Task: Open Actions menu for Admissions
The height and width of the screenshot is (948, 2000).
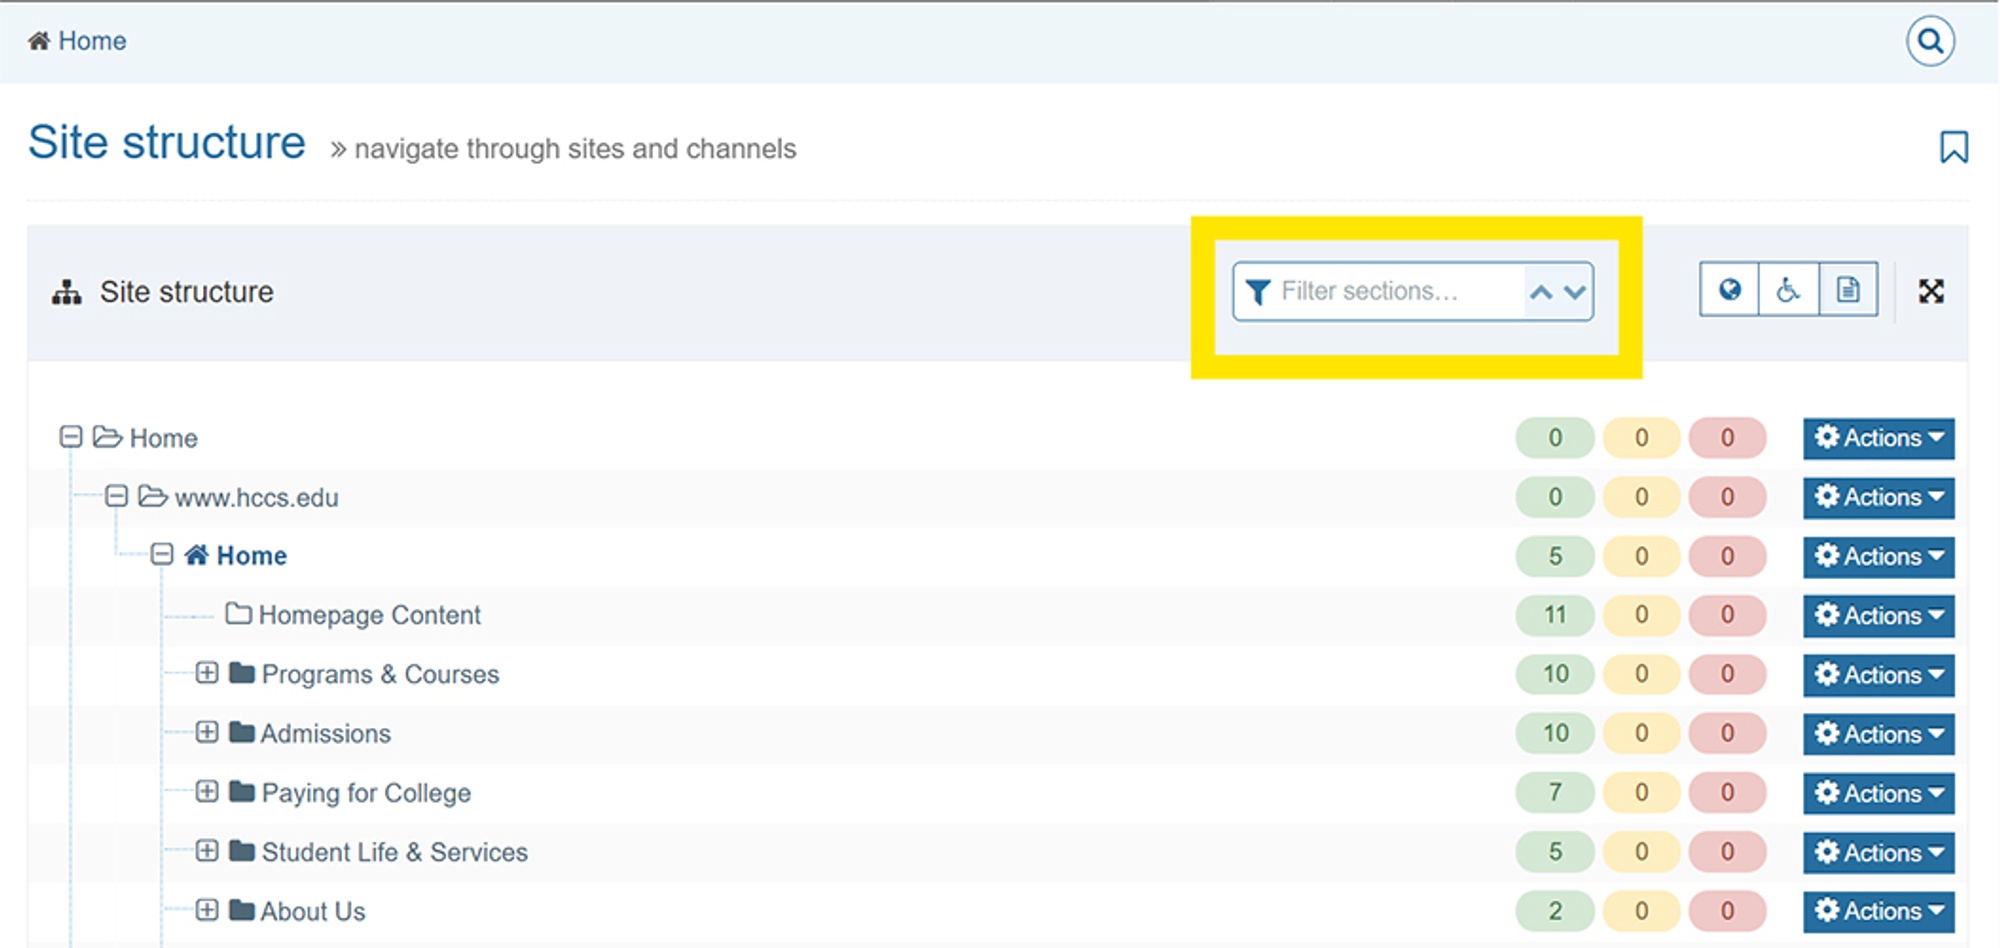Action: tap(1879, 734)
